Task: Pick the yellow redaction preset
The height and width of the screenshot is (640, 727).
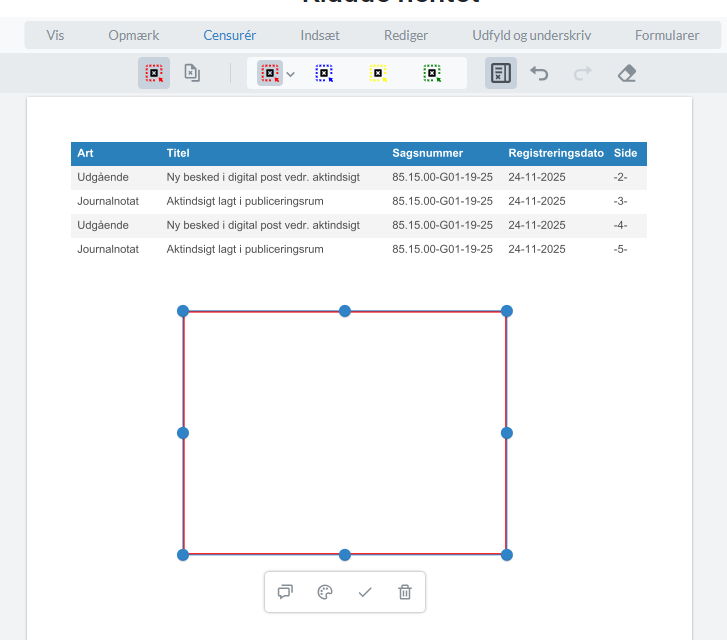Action: pyautogui.click(x=378, y=73)
